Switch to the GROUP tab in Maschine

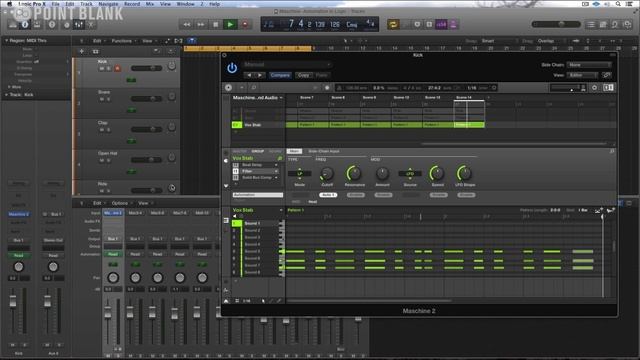tap(258, 151)
